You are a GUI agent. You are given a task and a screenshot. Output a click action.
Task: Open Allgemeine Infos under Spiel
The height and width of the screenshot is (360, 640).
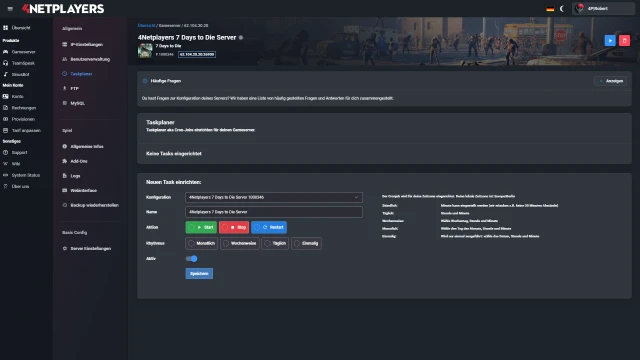[x=83, y=147]
